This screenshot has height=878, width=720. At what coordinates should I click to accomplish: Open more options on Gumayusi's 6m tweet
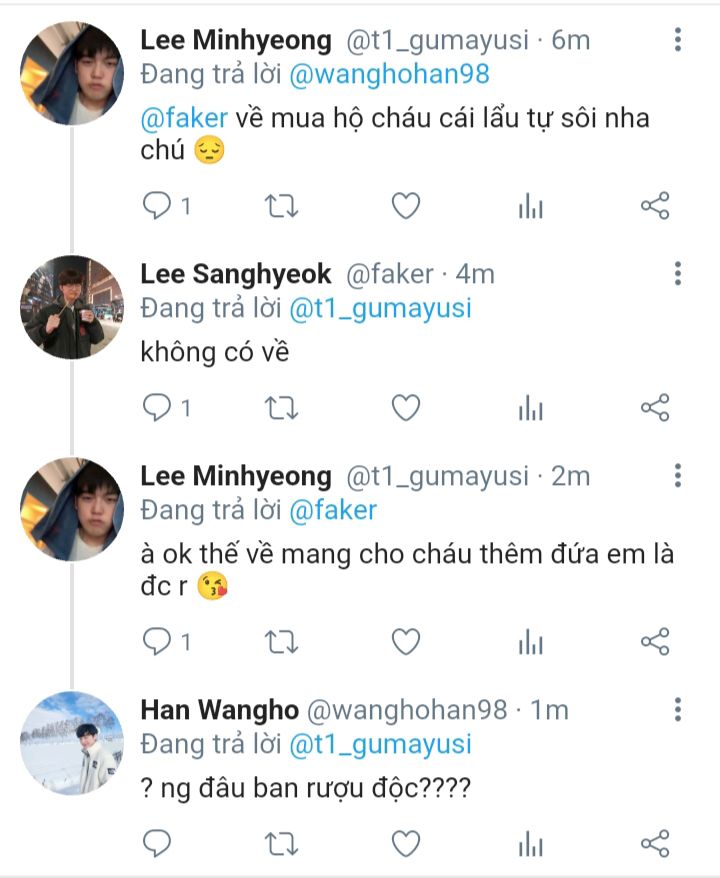click(678, 40)
